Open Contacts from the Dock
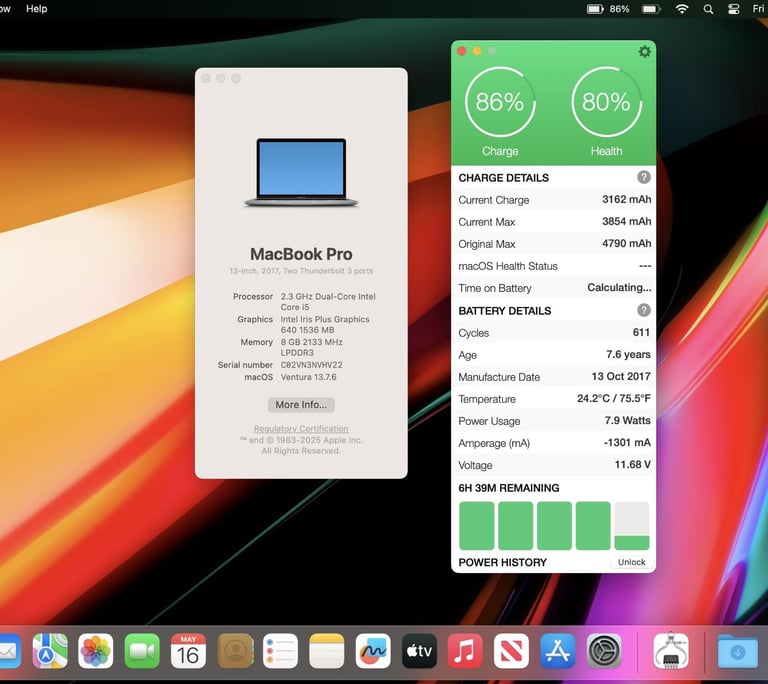Screen dimensions: 768x684 (235, 651)
